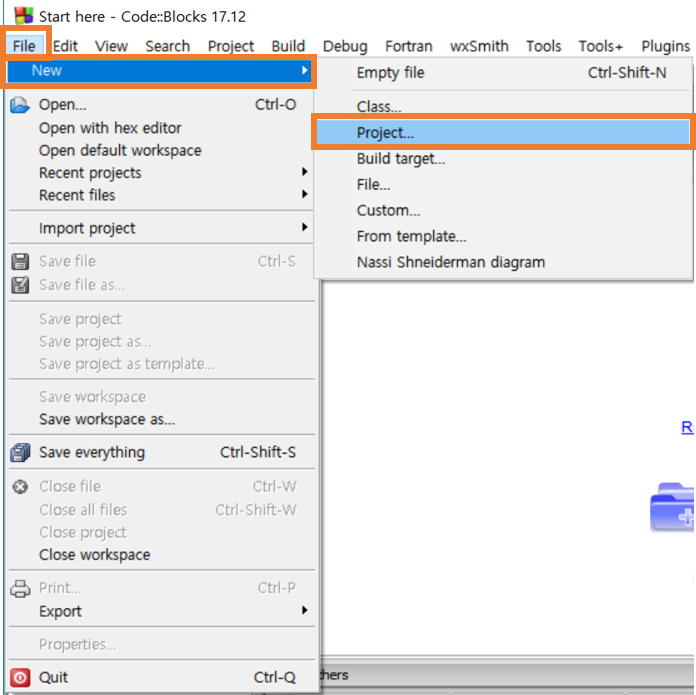Open the Project menu in menu bar
This screenshot has width=696, height=695.
pos(231,46)
